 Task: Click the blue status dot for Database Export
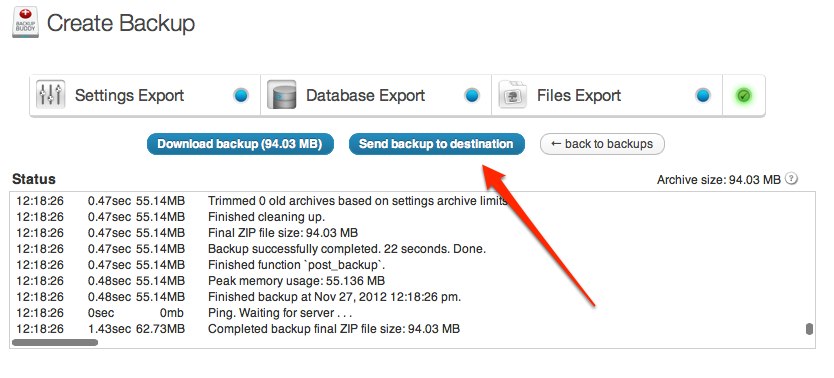(x=472, y=96)
